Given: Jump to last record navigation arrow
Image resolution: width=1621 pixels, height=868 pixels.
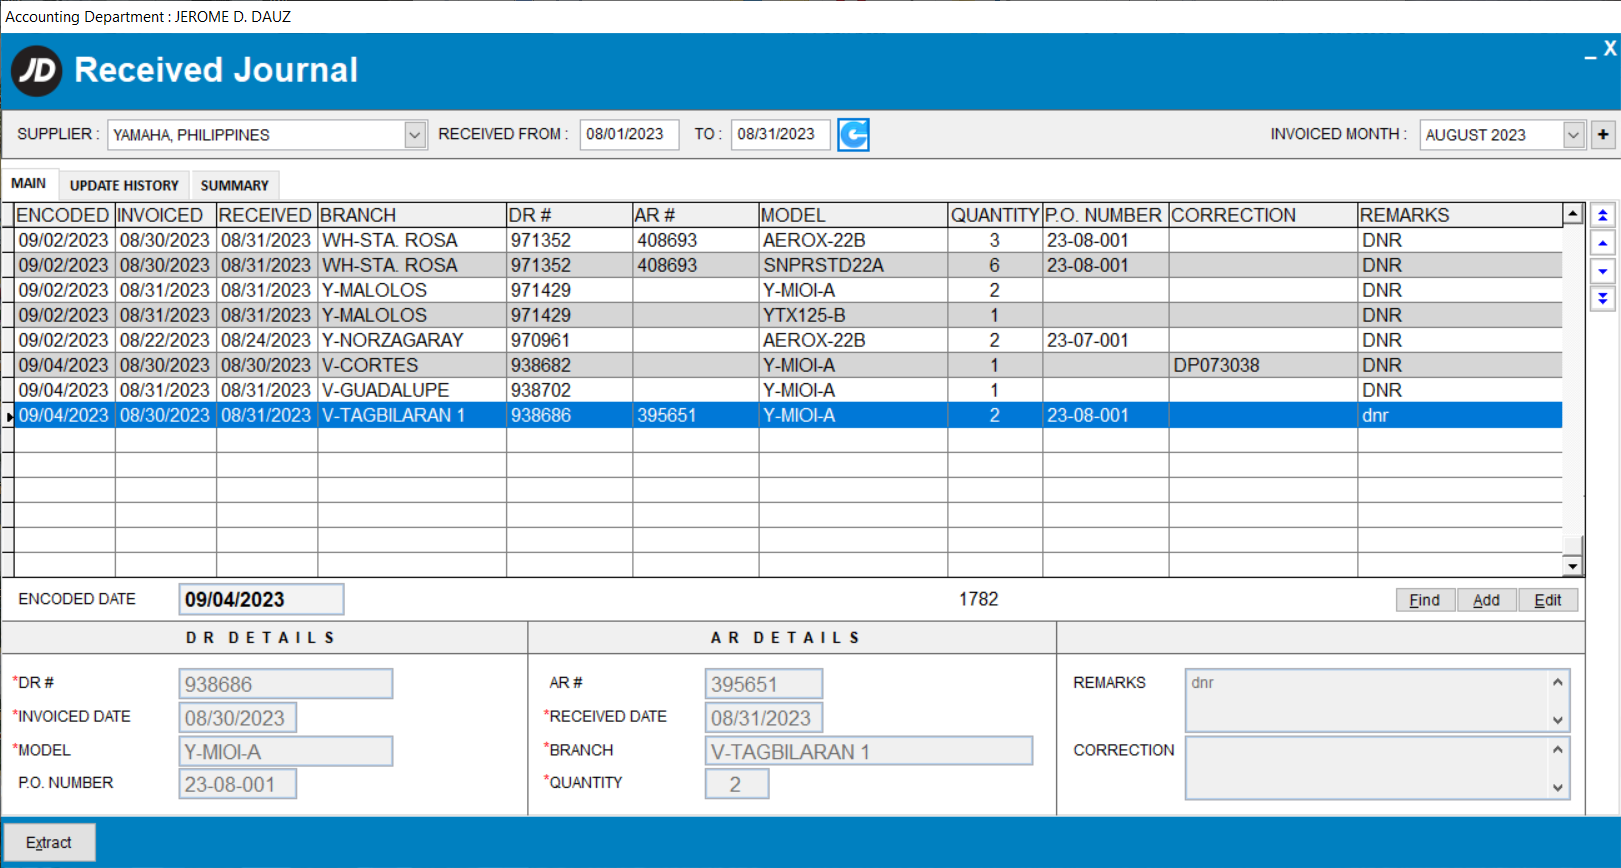Looking at the screenshot, I should coord(1602,298).
